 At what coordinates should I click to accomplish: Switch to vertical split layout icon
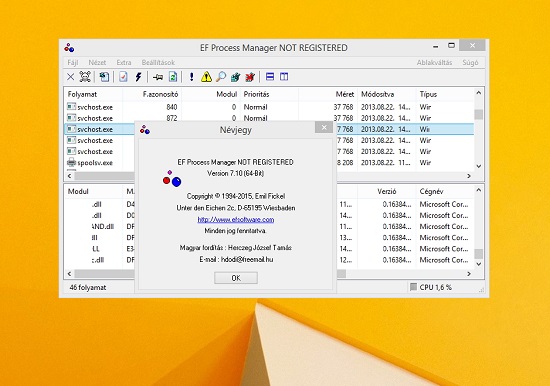coord(284,76)
